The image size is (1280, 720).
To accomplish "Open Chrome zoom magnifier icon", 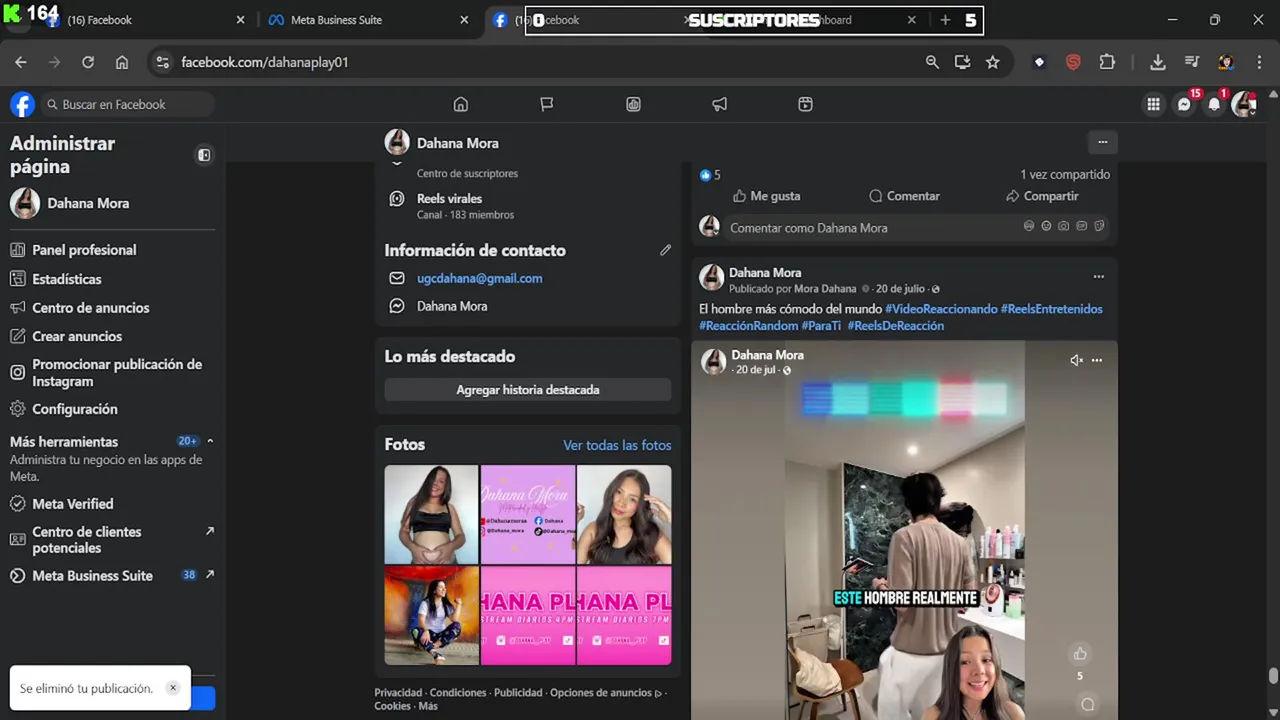I will (932, 62).
